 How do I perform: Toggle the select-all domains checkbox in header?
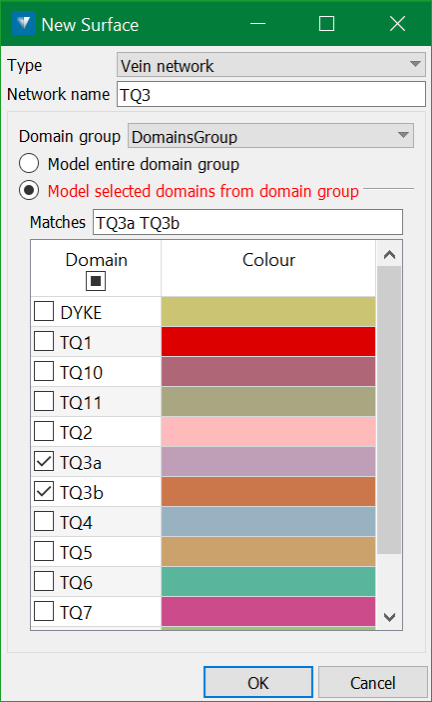(96, 281)
